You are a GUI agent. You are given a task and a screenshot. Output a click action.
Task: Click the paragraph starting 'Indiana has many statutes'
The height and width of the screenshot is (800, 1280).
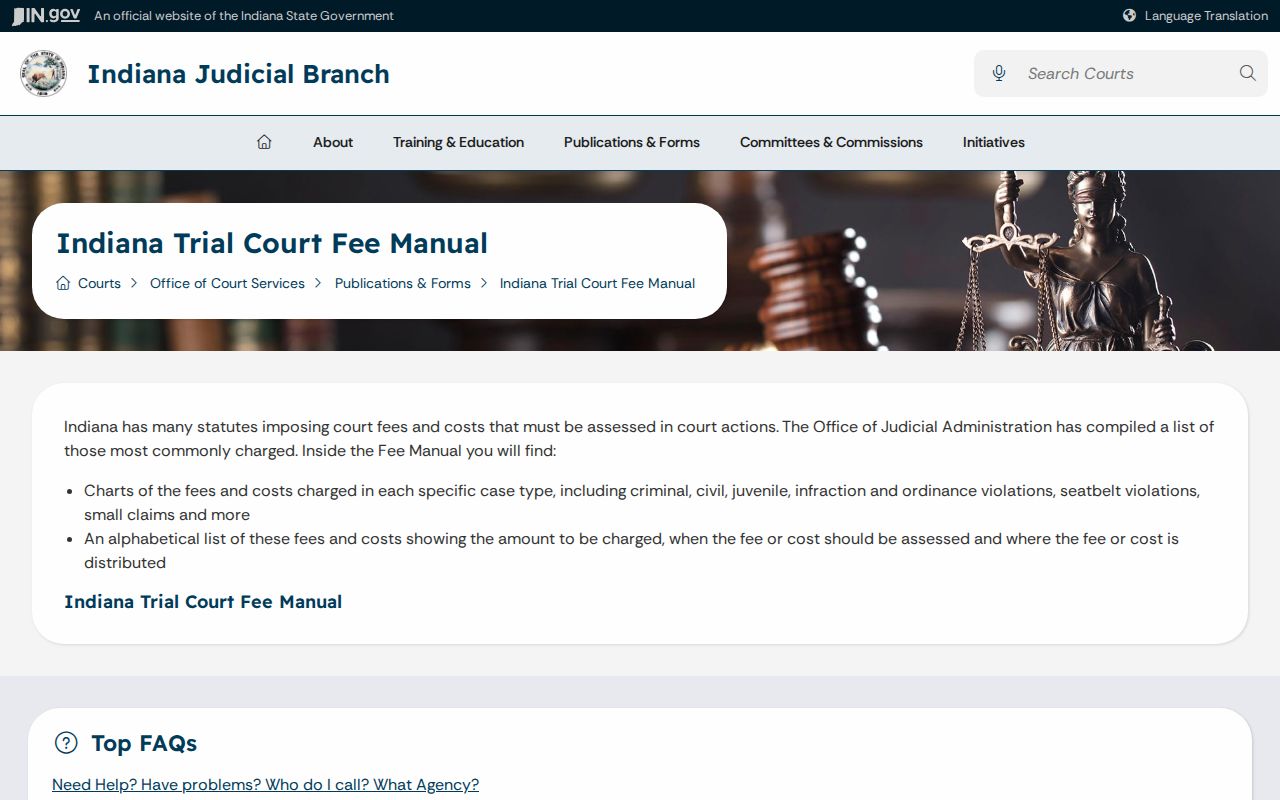click(639, 438)
